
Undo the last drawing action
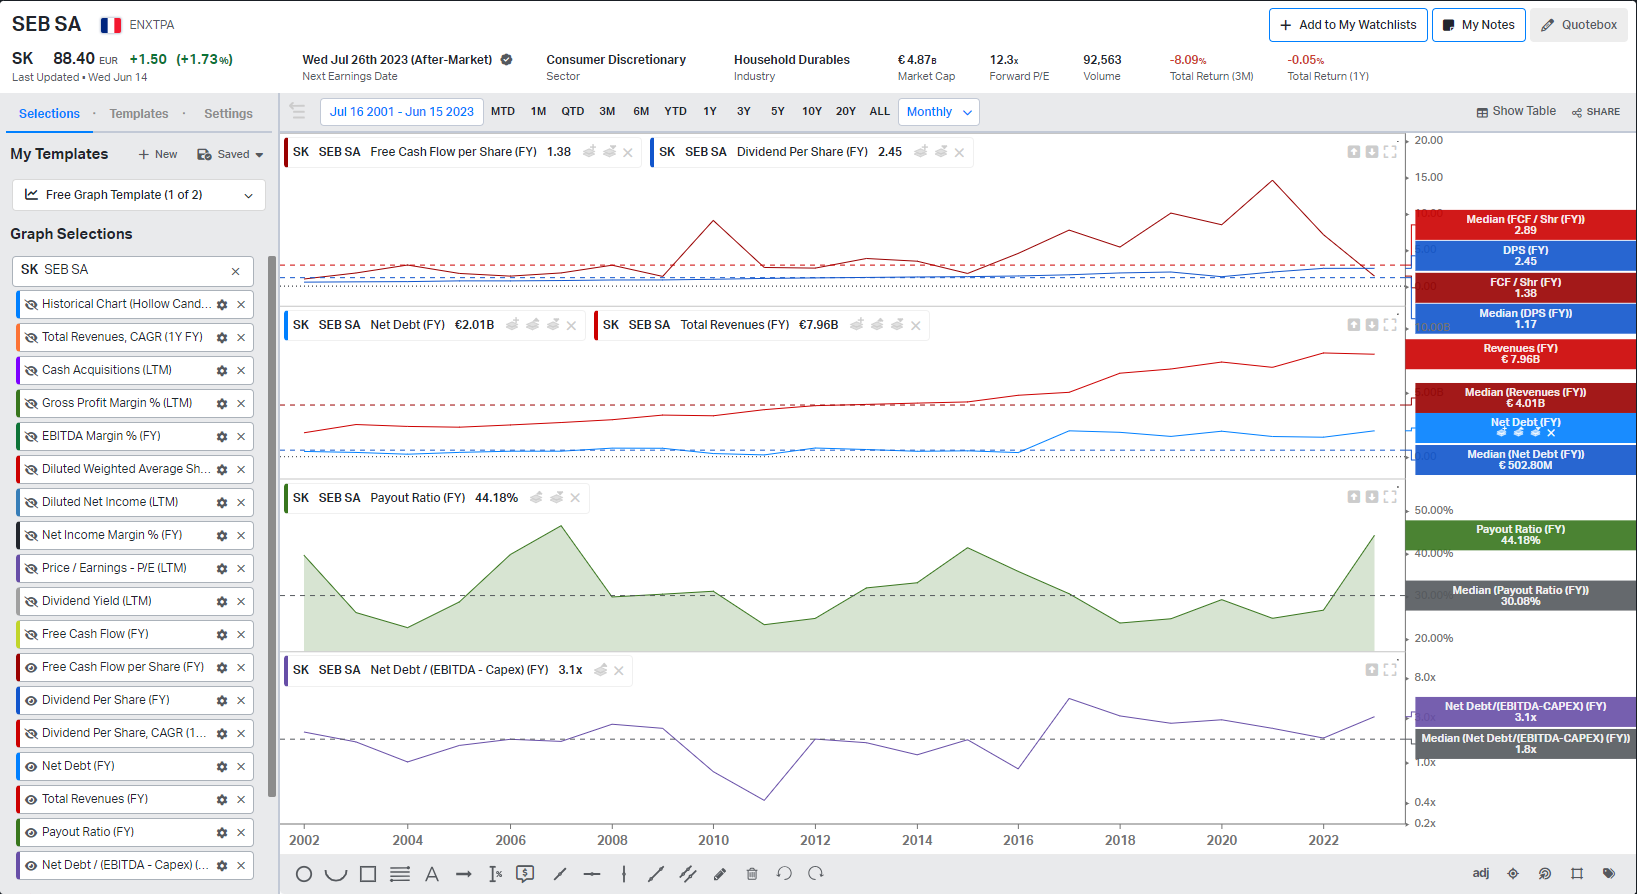tap(784, 874)
